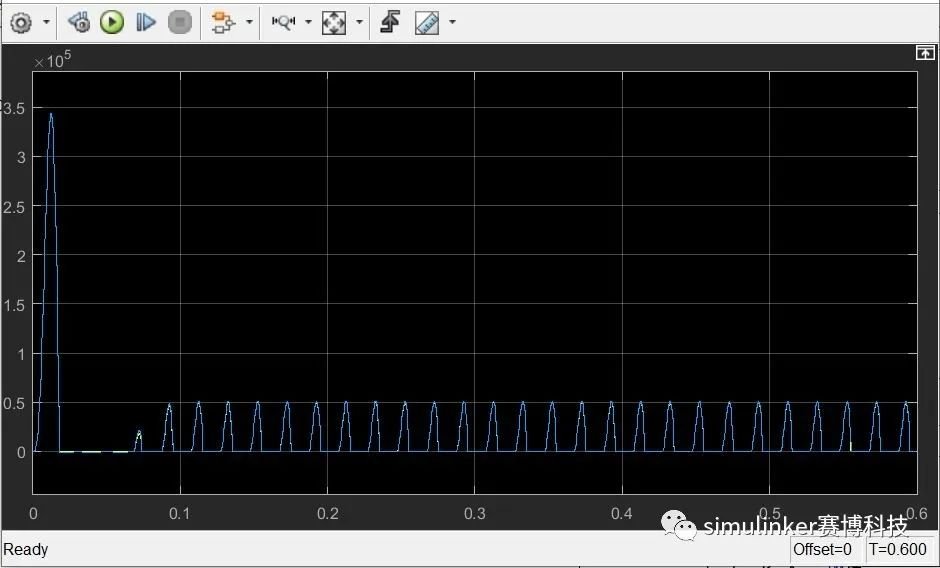
Task: Click the 1.5 y-axis tick label
Action: coord(14,305)
